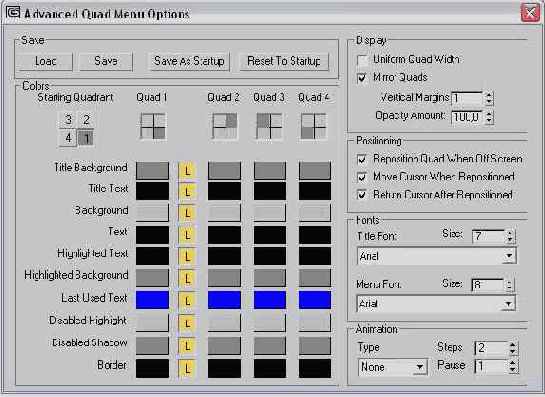Viewport: 545px width, 397px height.
Task: Toggle lock L for Highlighted Text row
Action: (187, 257)
